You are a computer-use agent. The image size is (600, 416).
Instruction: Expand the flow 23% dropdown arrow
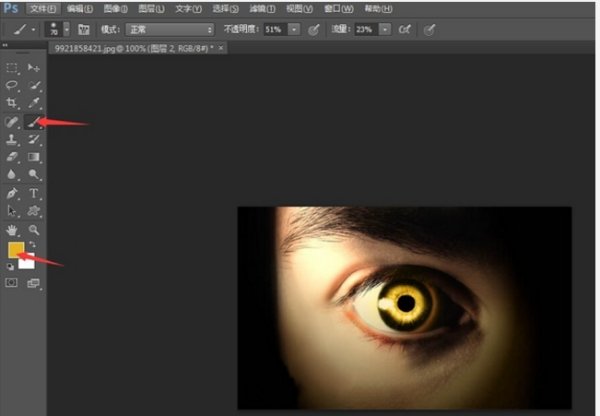[384, 30]
